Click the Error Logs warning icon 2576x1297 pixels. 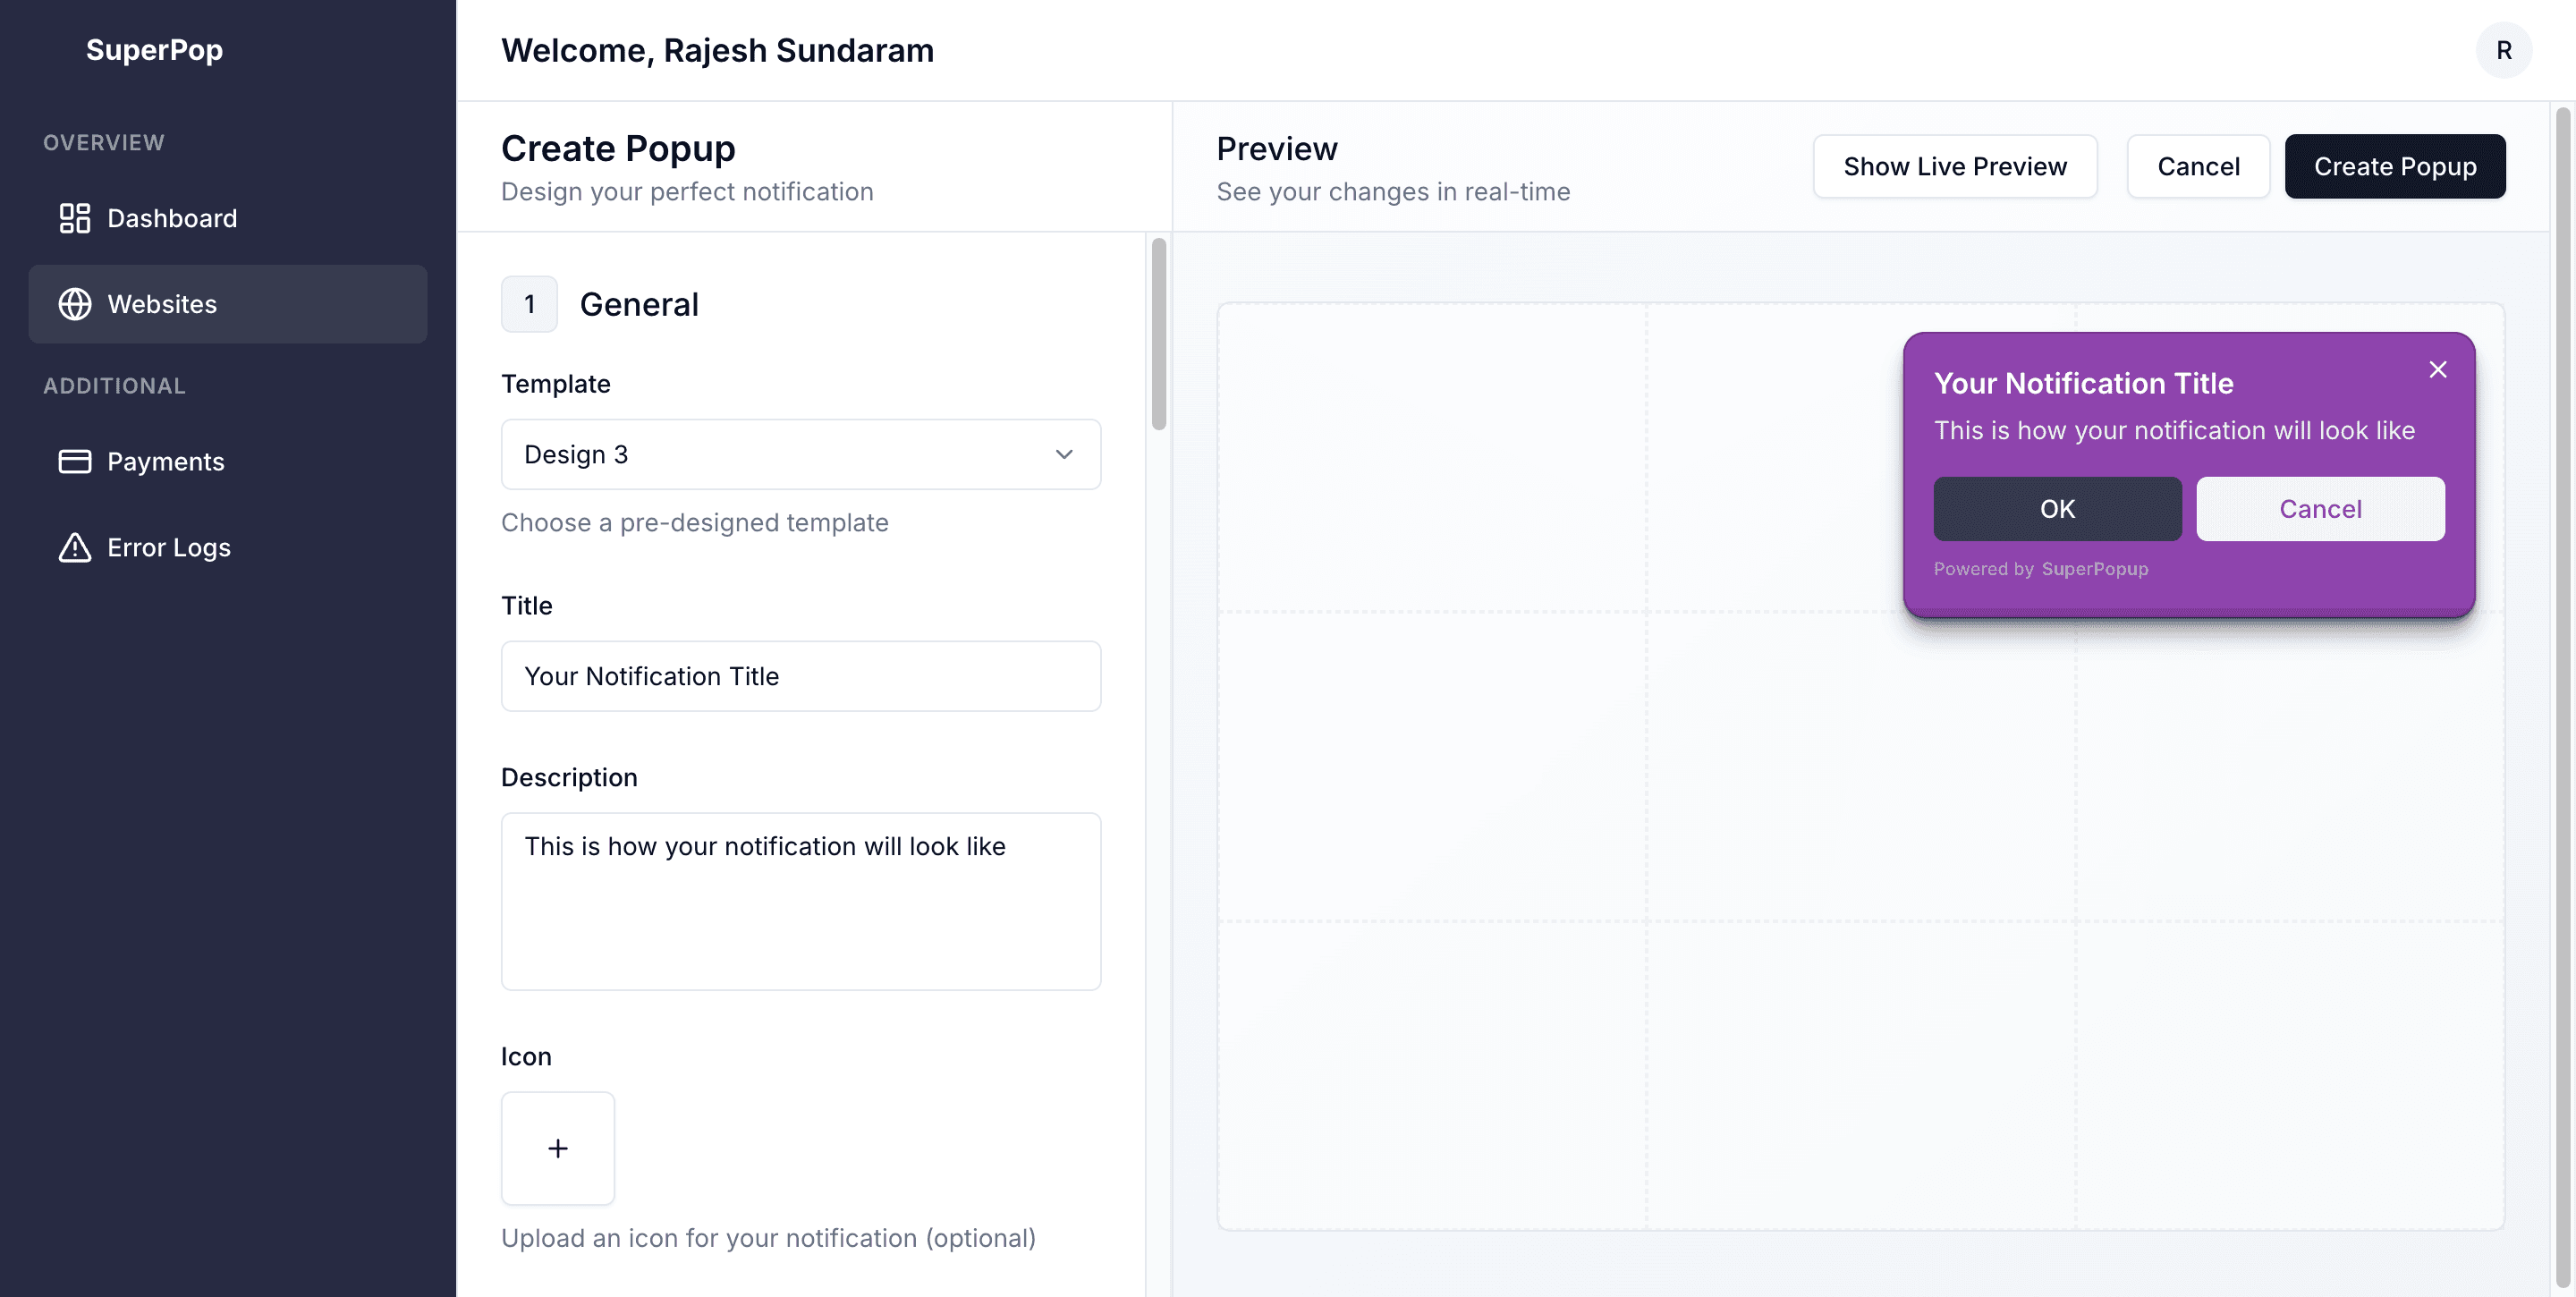tap(75, 547)
